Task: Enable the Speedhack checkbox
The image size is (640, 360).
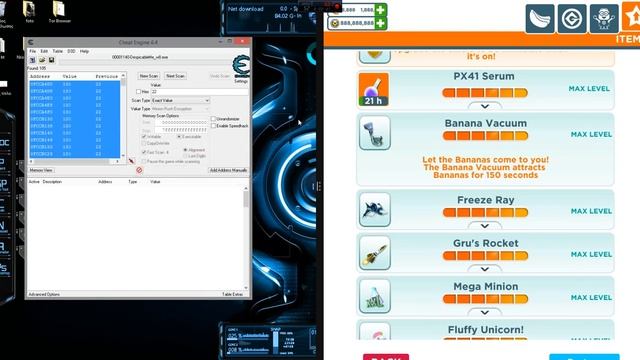Action: point(213,126)
